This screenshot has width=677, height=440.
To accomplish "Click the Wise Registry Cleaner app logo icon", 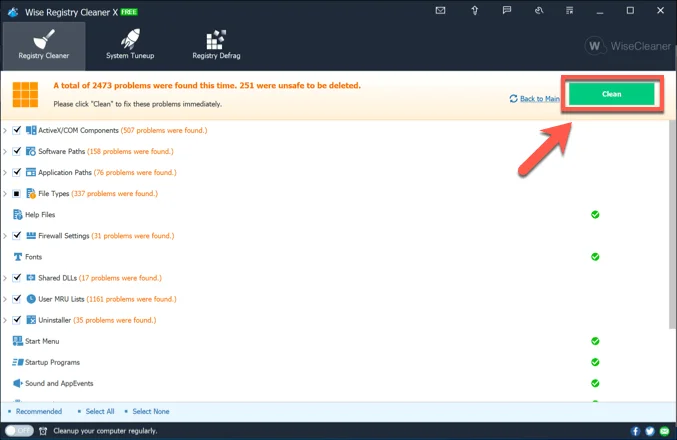I will 13,12.
